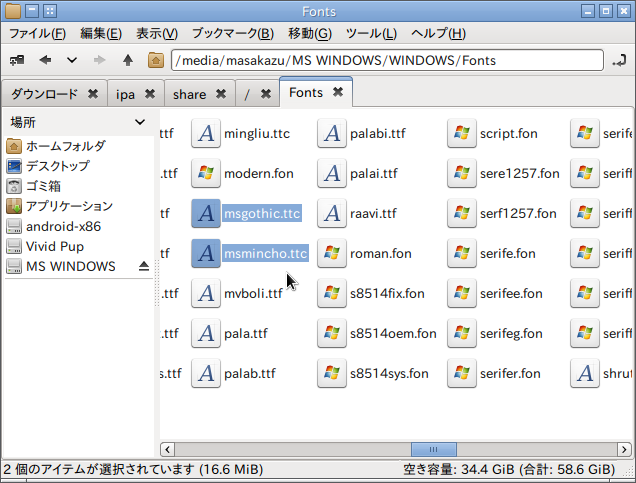Viewport: 636px width, 483px height.
Task: Open the ブックマーク(B) menu
Action: pos(233,33)
